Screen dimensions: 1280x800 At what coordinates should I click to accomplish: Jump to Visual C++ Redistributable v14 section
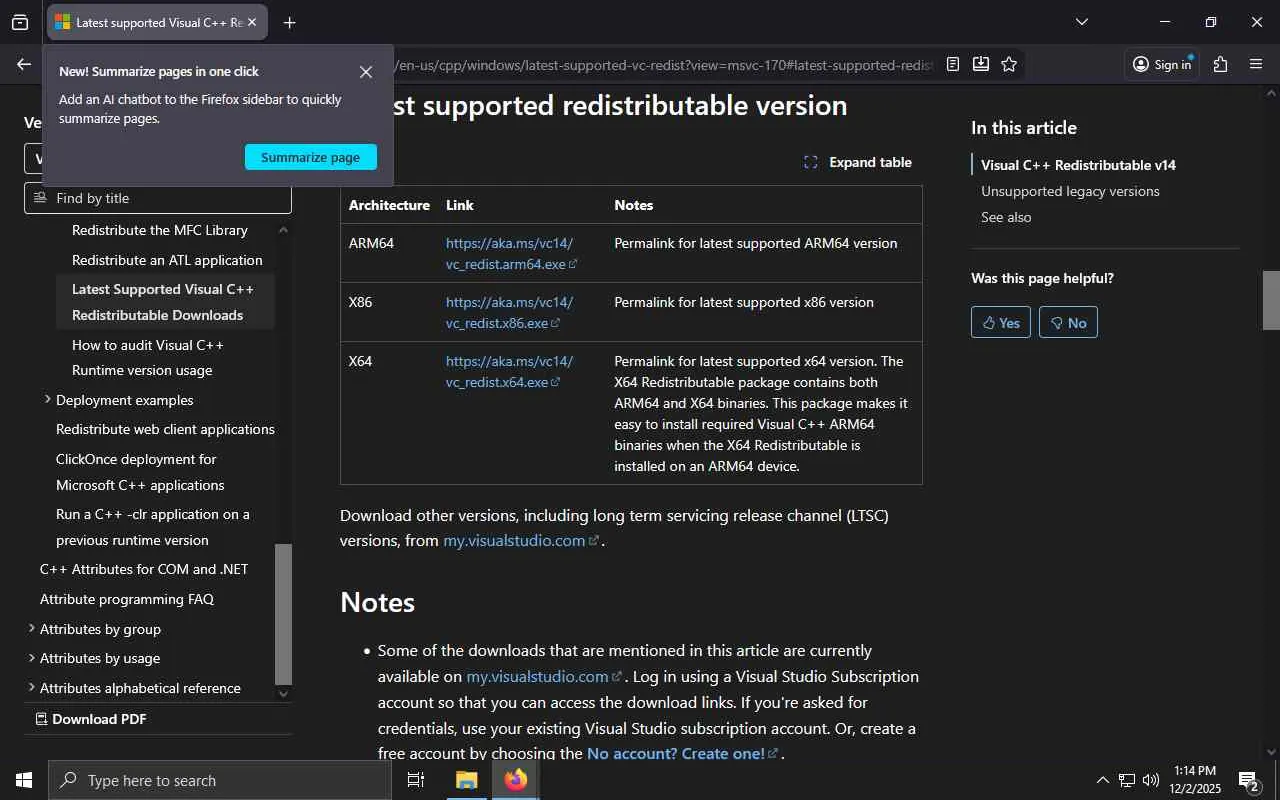click(x=1078, y=165)
